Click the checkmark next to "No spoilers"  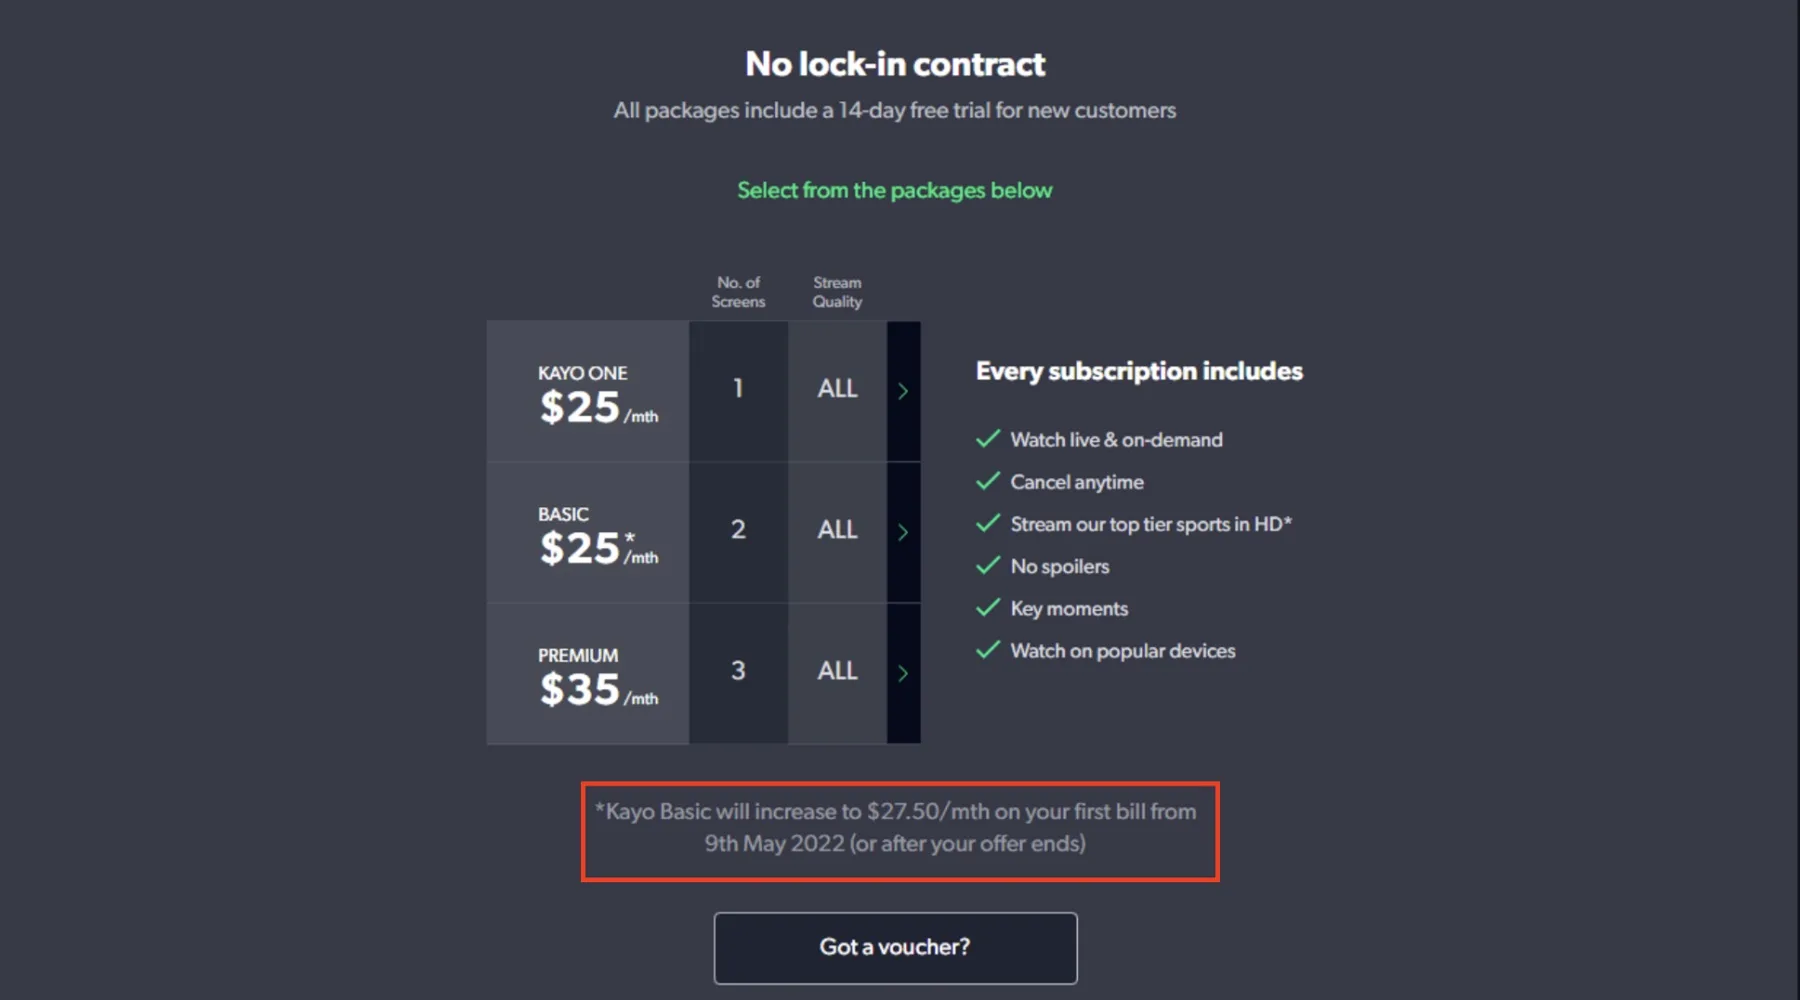[988, 566]
